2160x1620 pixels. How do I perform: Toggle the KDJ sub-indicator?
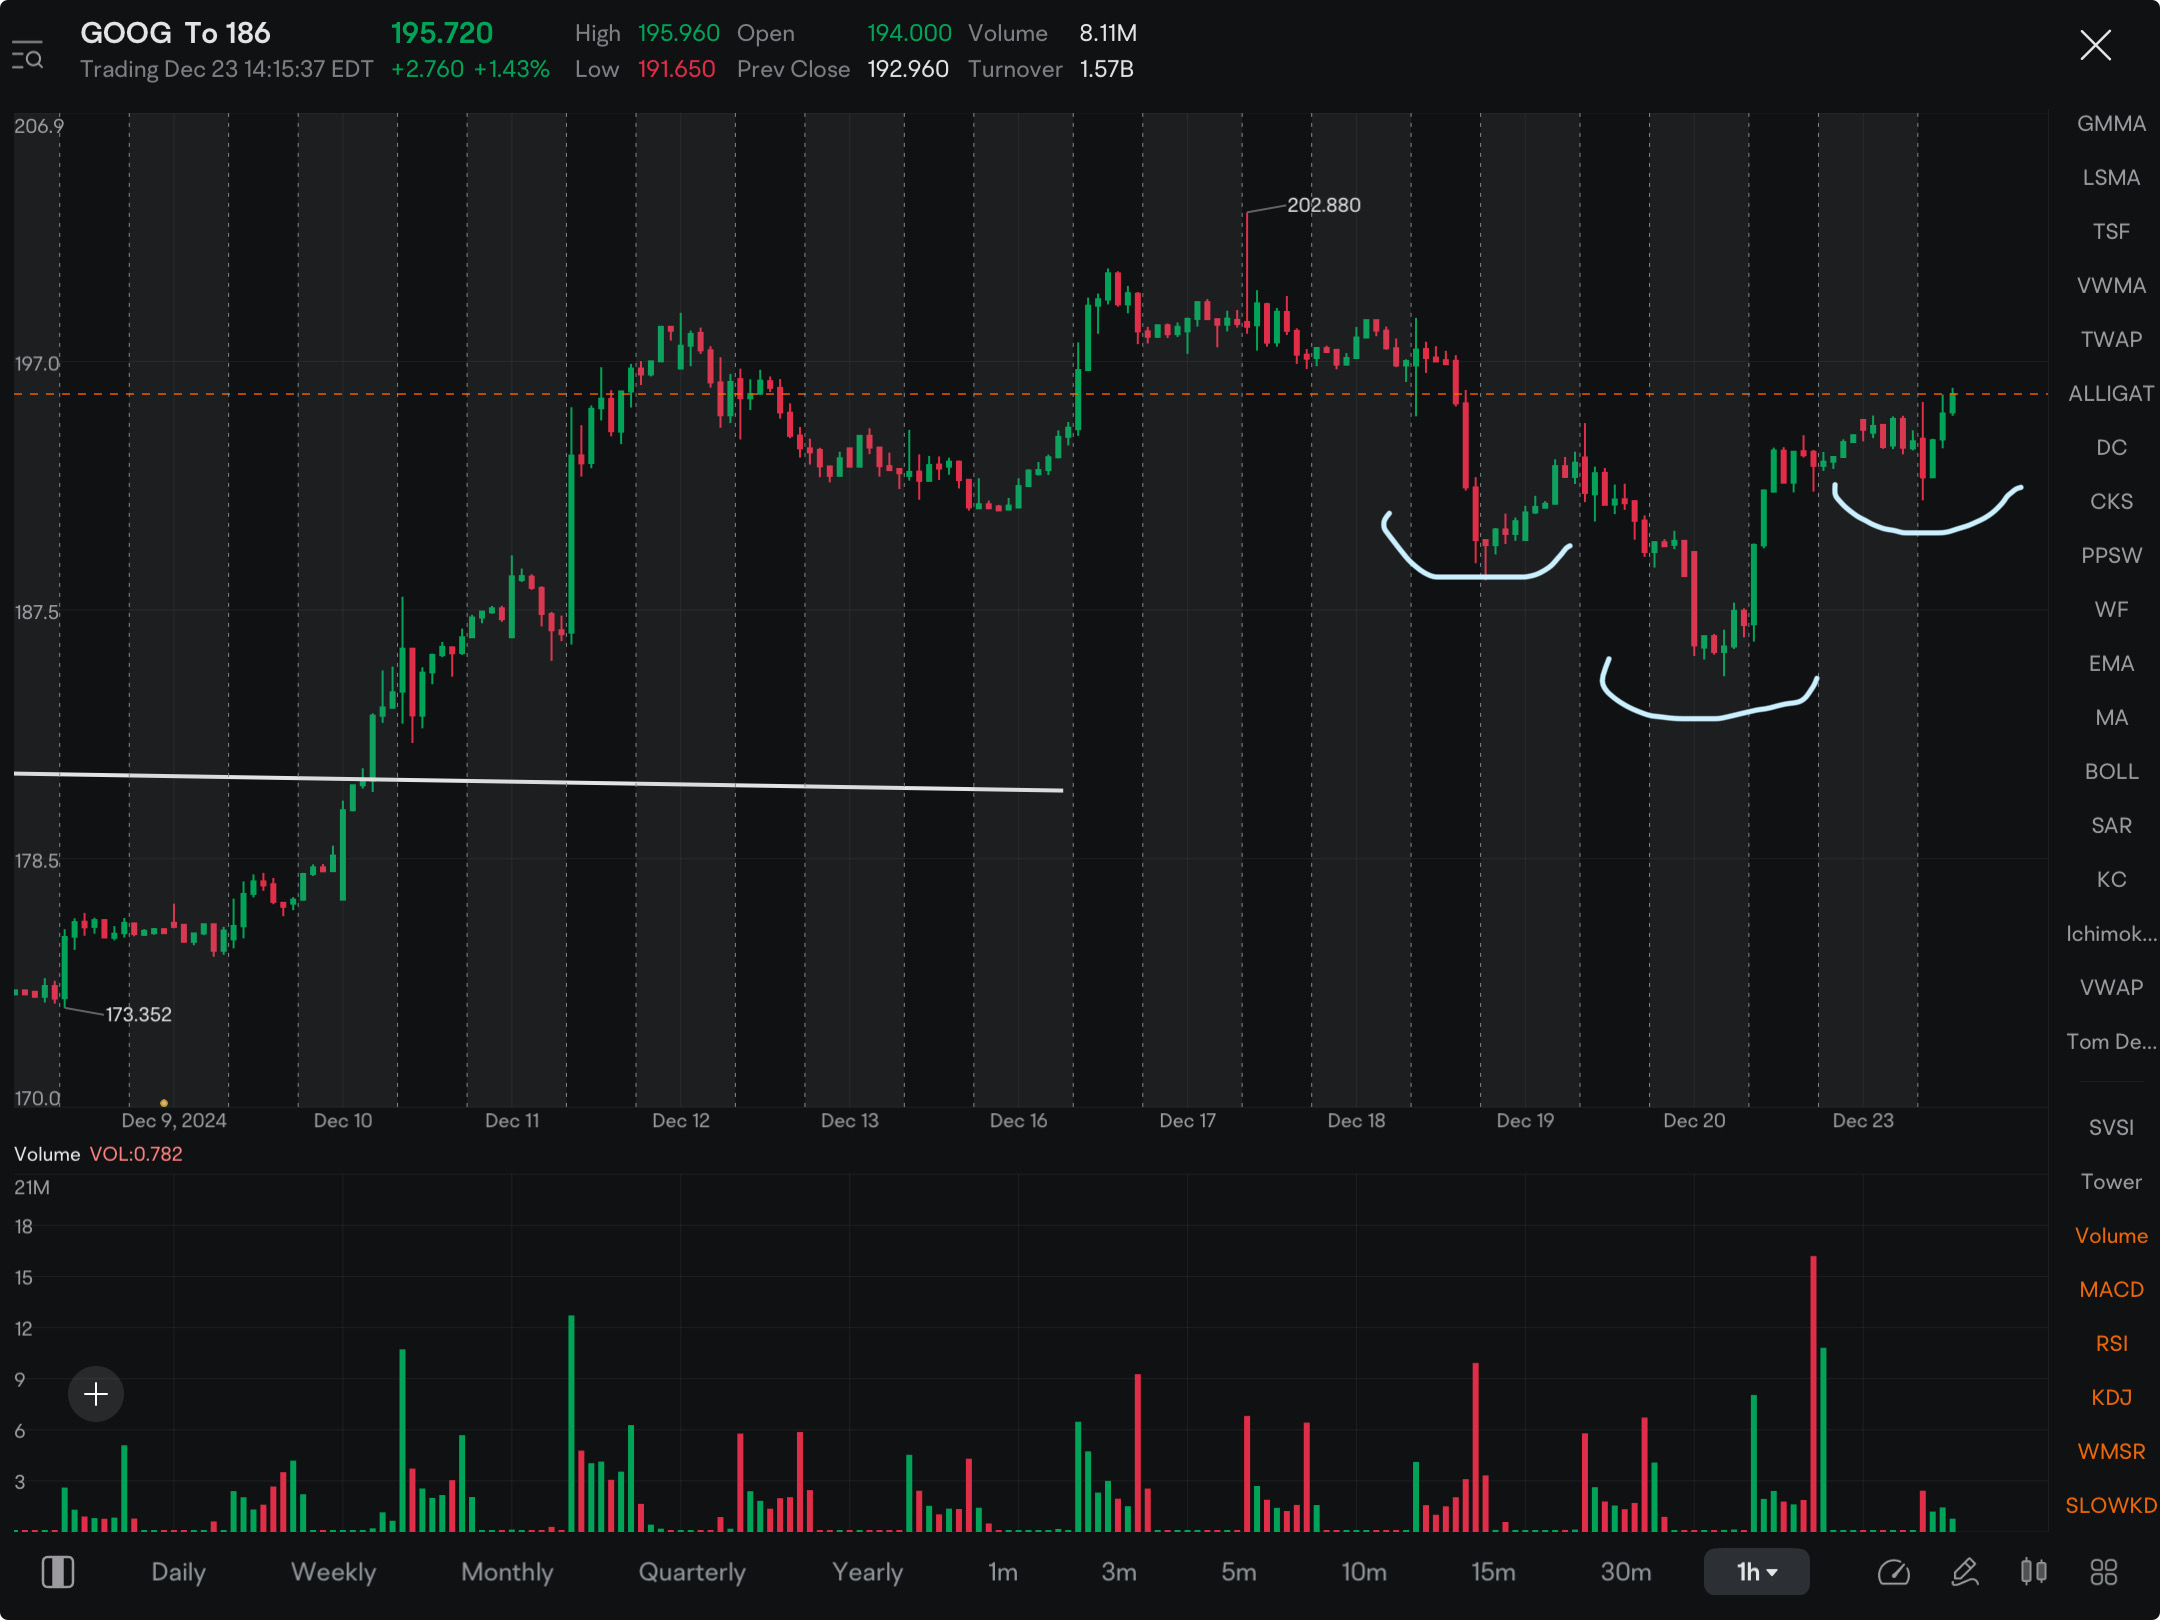point(2111,1398)
